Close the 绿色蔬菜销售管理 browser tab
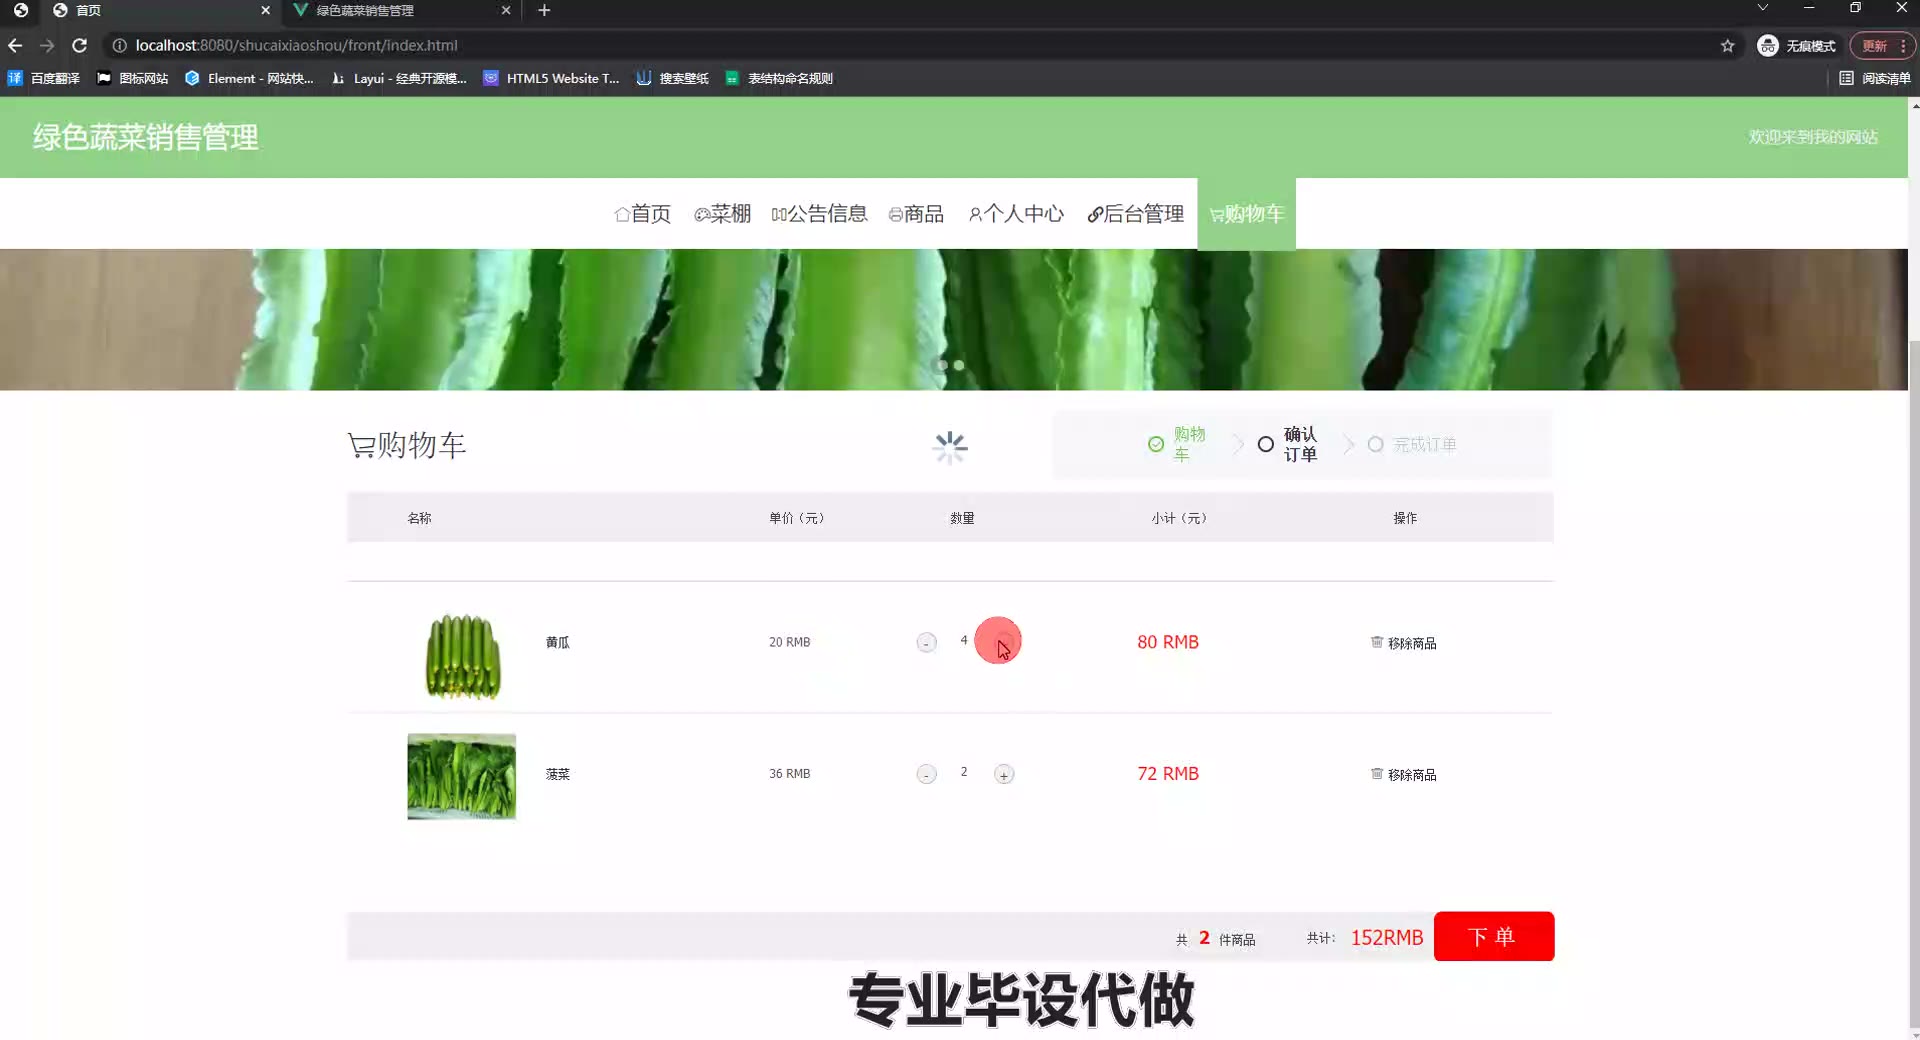 506,10
